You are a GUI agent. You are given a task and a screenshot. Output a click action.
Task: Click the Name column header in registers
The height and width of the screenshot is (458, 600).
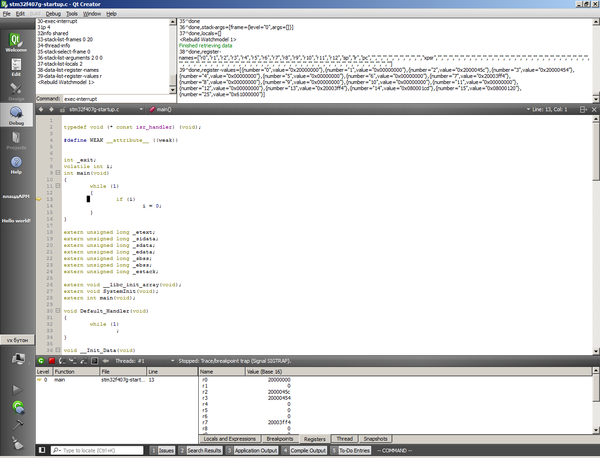click(x=222, y=372)
